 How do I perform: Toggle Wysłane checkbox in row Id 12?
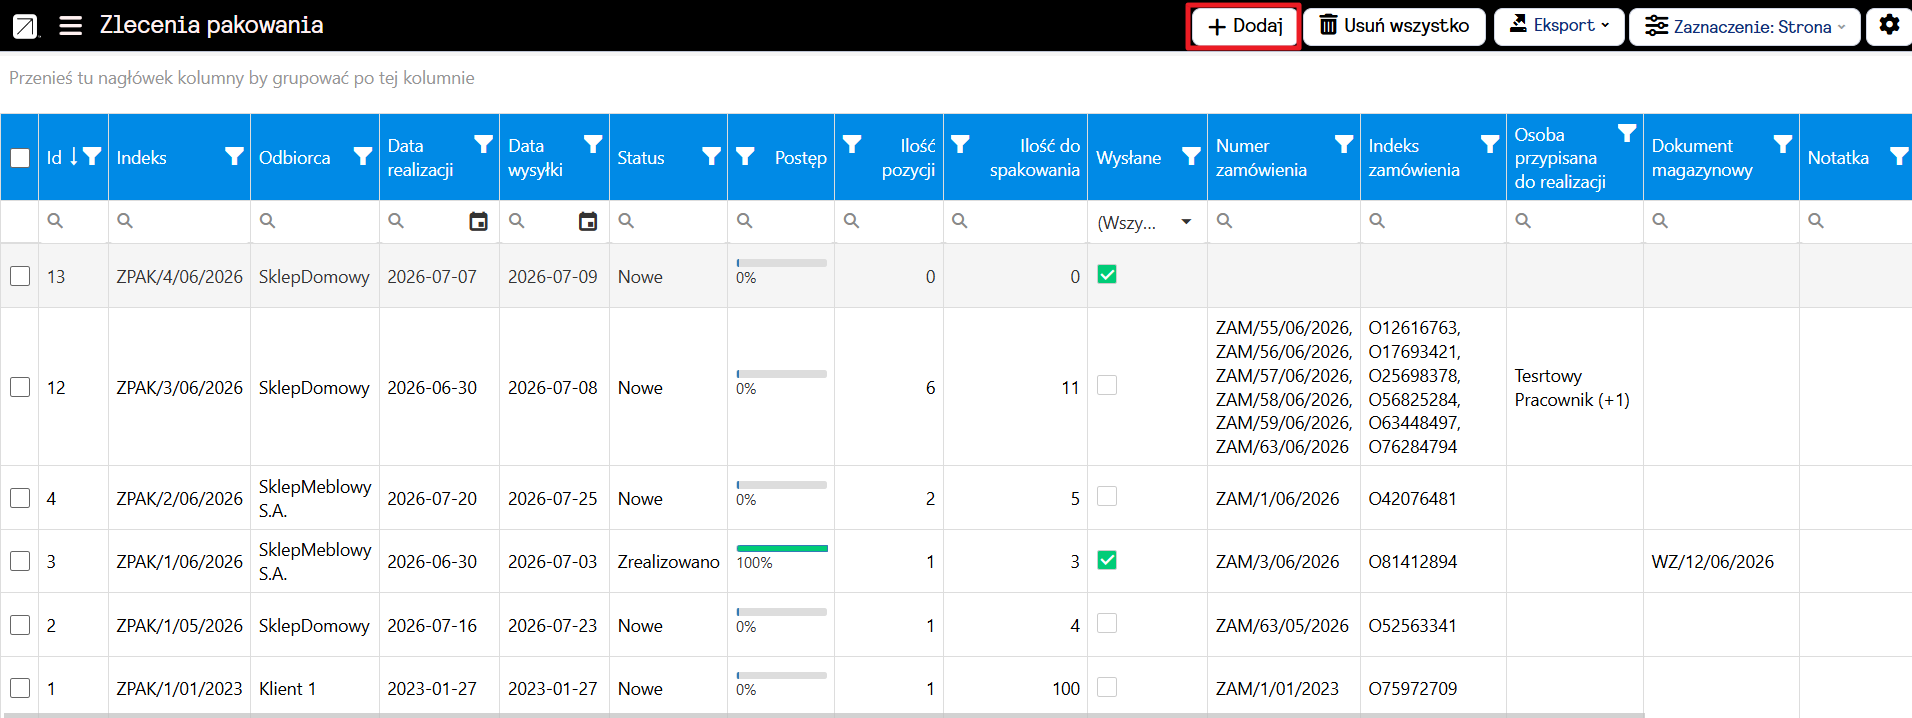click(x=1107, y=385)
